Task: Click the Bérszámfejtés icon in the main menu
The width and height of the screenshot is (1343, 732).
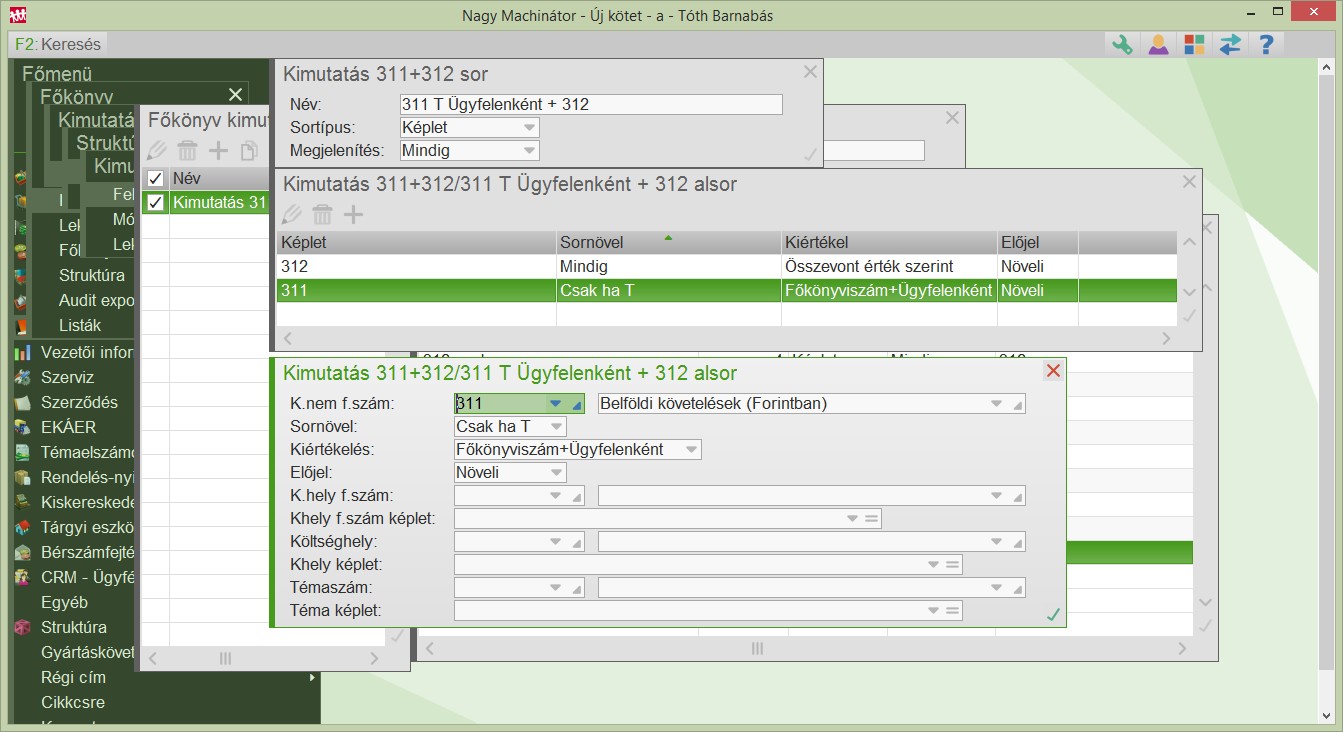Action: (23, 552)
